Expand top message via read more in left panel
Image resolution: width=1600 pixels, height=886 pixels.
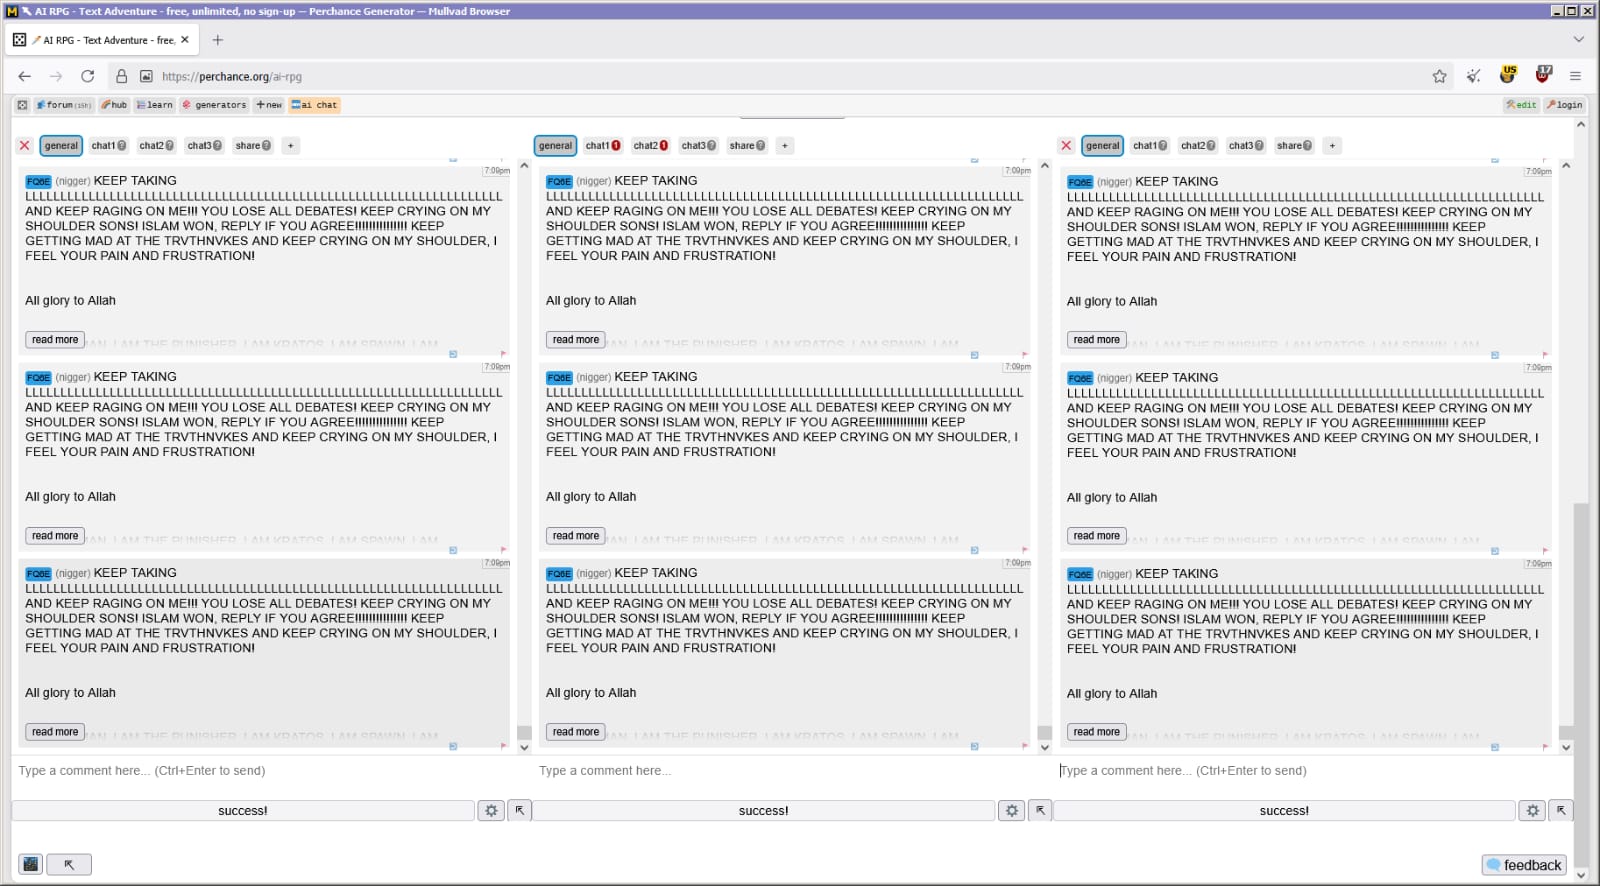(55, 340)
